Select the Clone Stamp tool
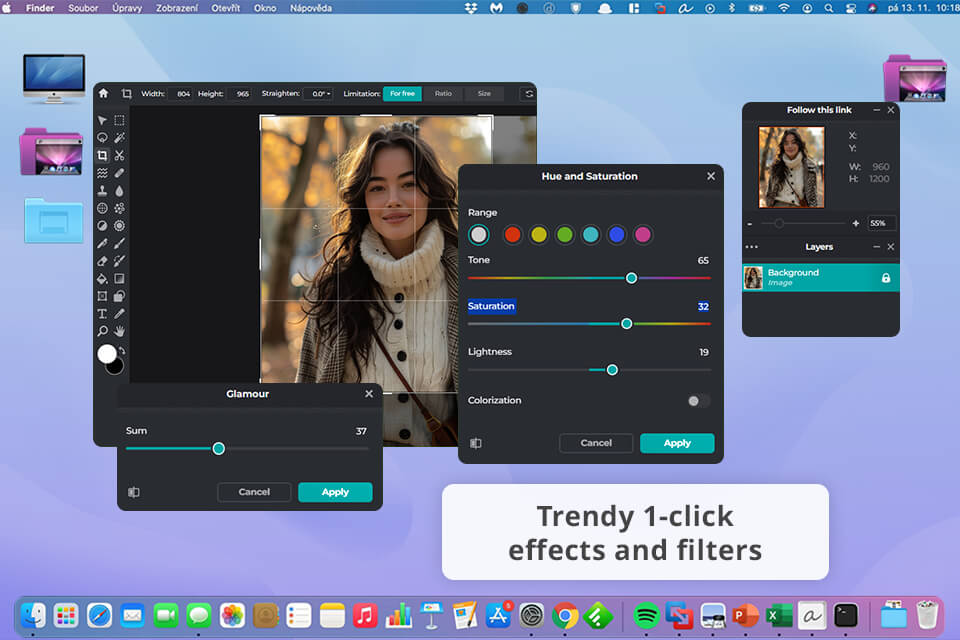960x640 pixels. [102, 190]
